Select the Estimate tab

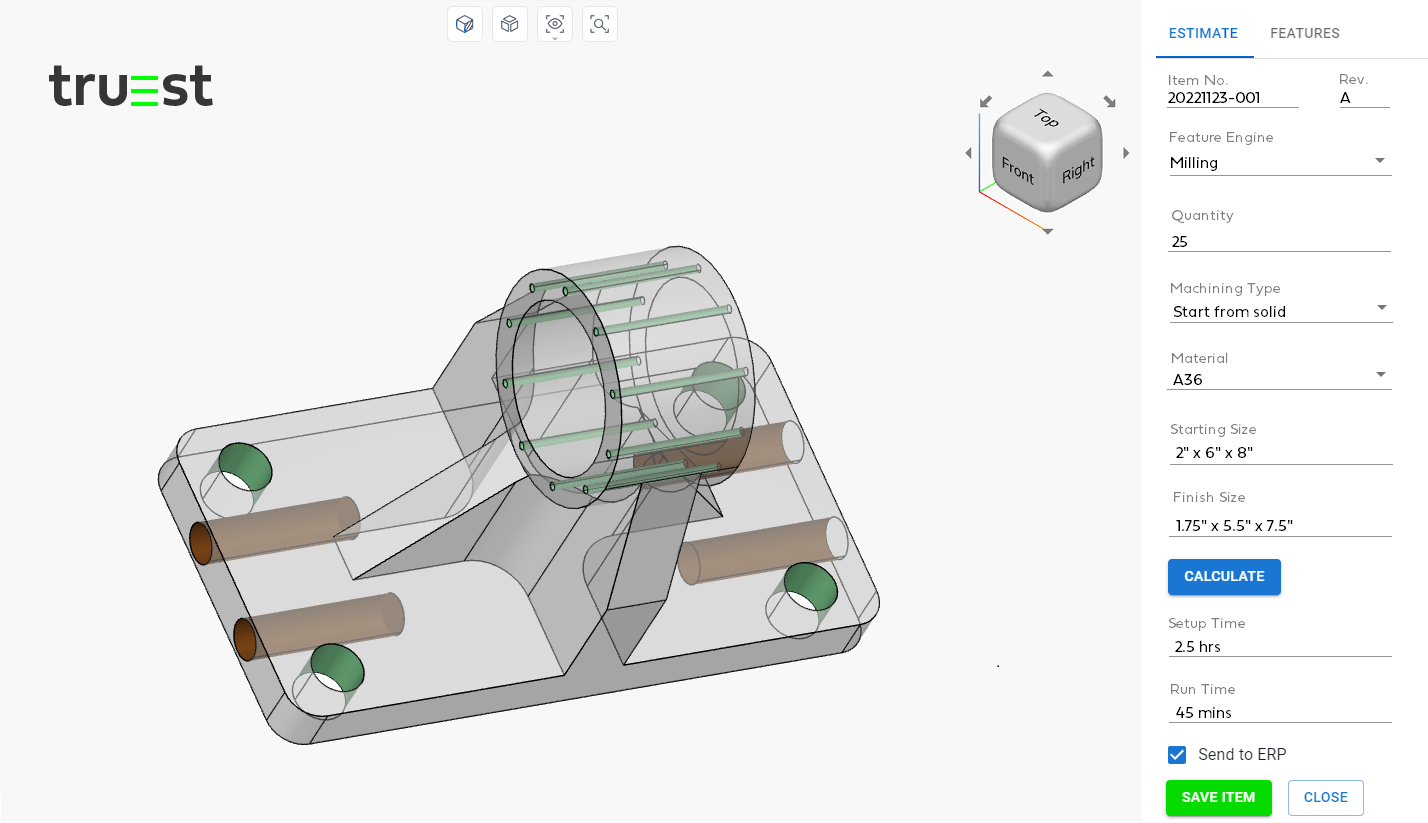click(x=1203, y=33)
